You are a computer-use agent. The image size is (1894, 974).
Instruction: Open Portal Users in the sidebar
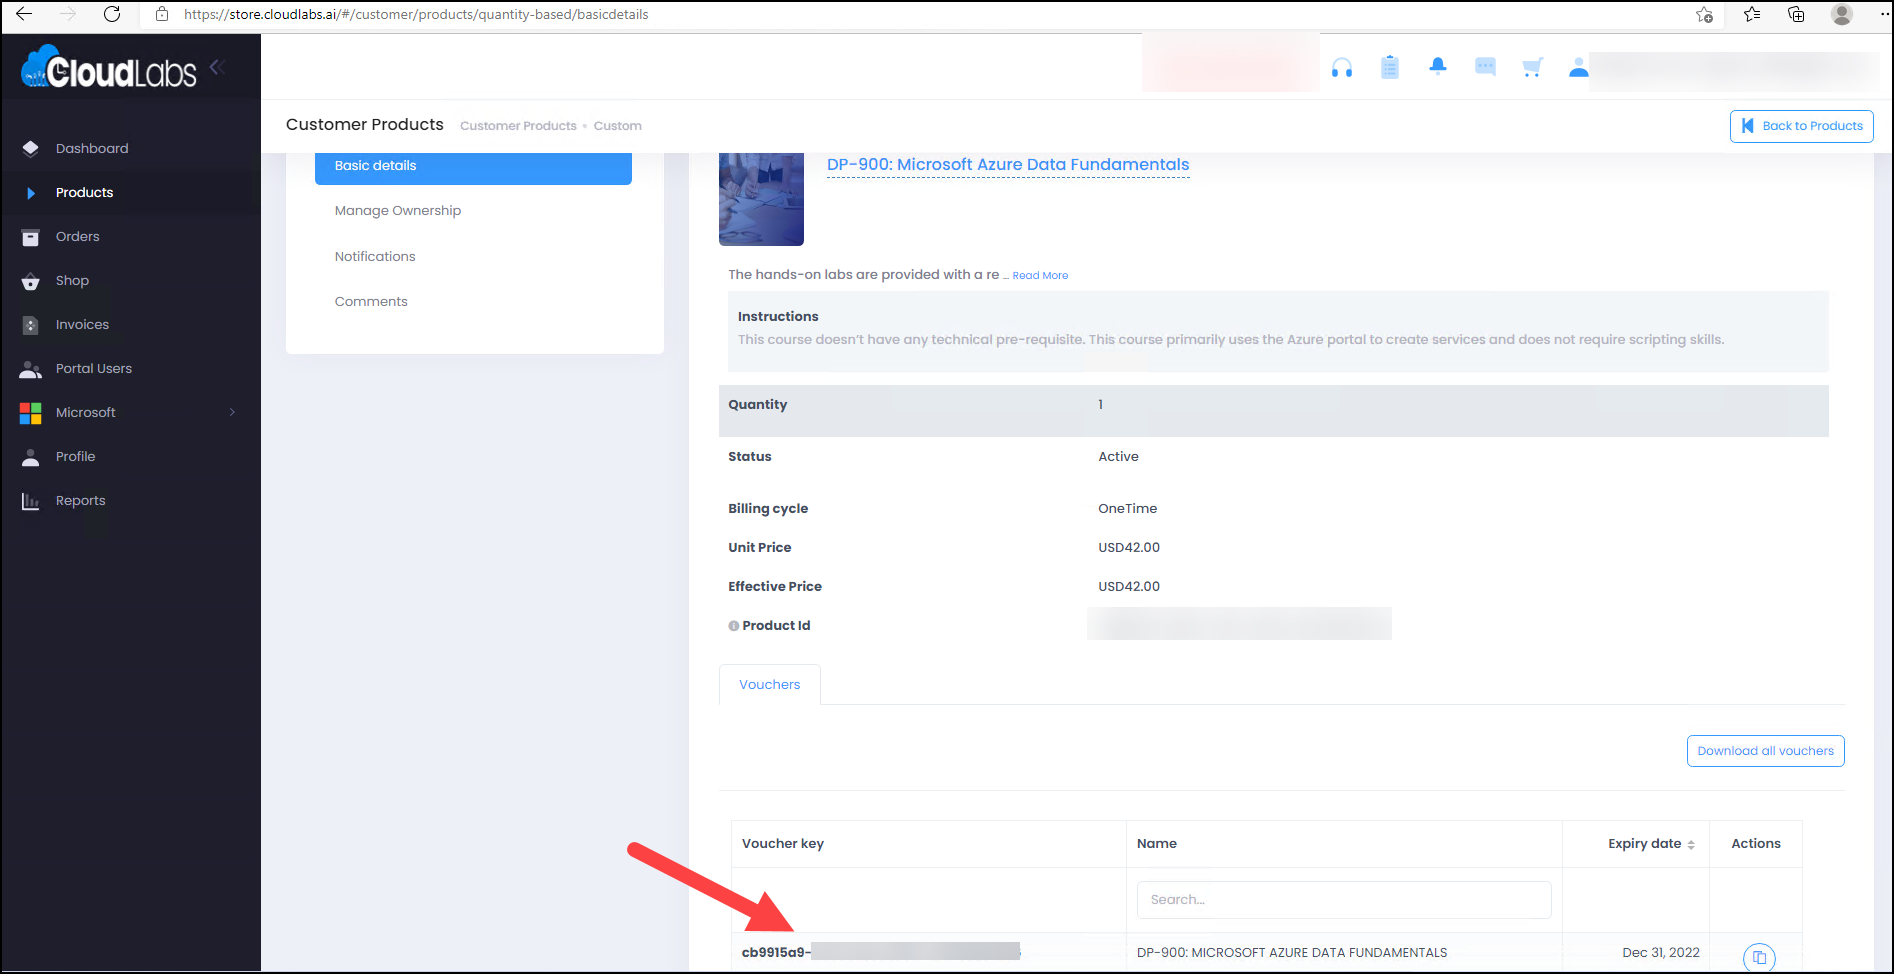(x=93, y=368)
